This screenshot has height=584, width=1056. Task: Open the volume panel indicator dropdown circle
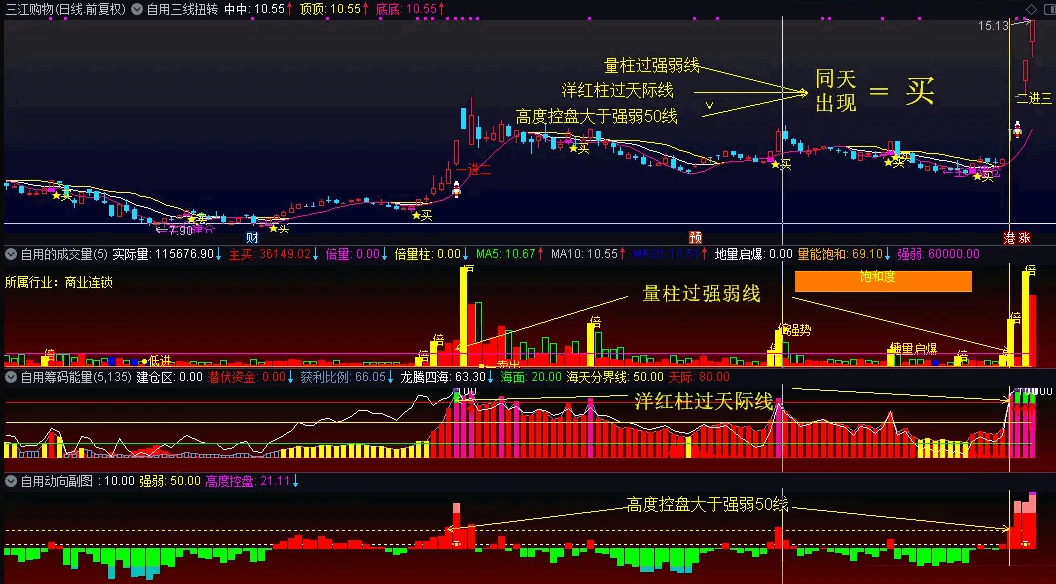(x=11, y=254)
